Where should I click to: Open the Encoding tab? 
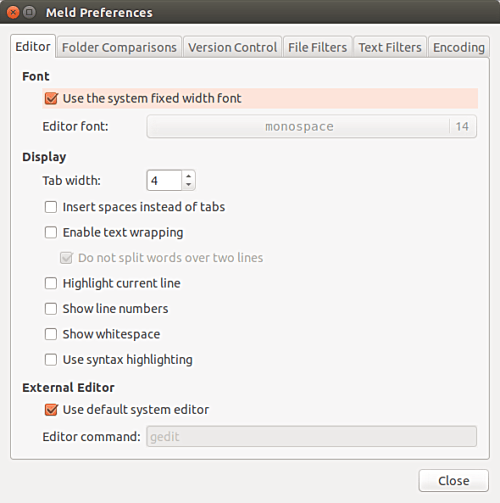[x=459, y=47]
